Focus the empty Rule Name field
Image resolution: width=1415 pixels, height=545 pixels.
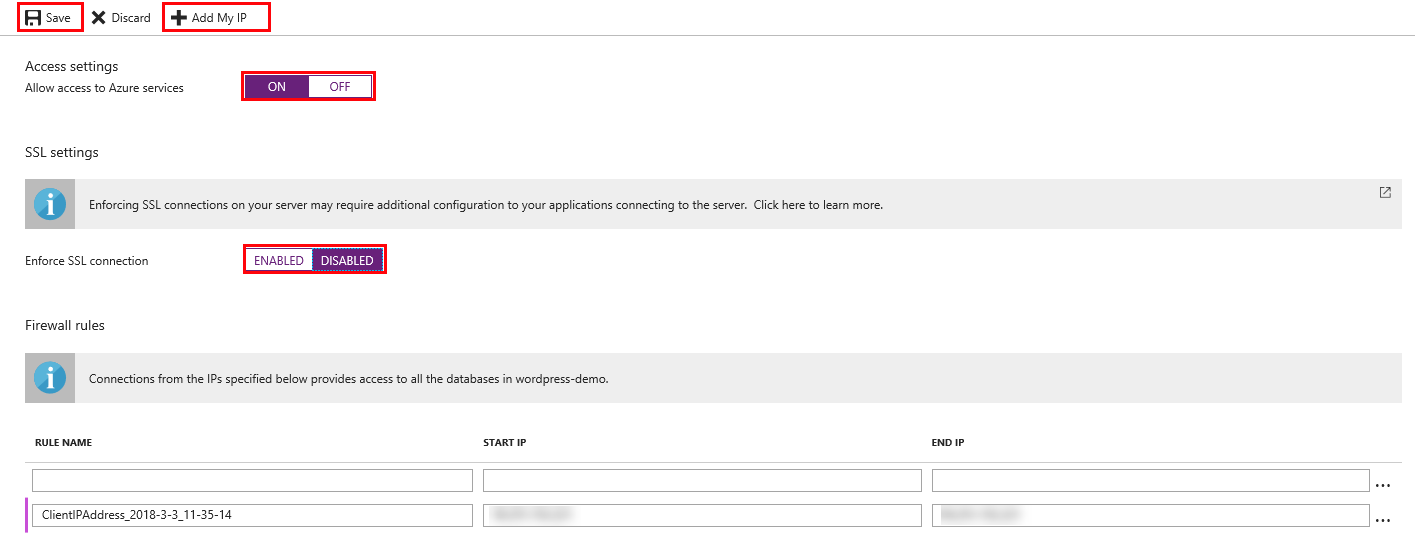pos(252,481)
